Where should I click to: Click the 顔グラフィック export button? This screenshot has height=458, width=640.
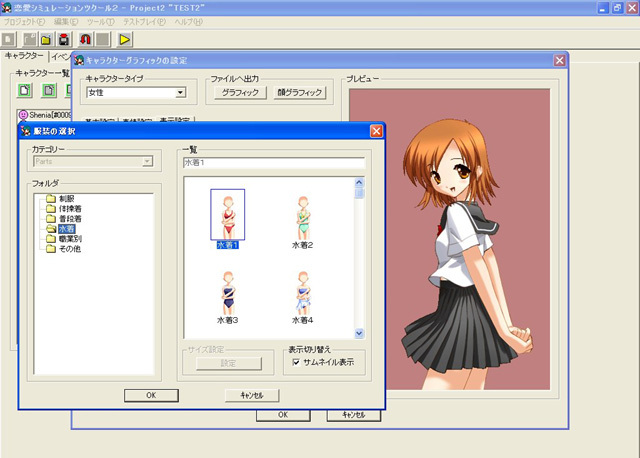pyautogui.click(x=300, y=93)
